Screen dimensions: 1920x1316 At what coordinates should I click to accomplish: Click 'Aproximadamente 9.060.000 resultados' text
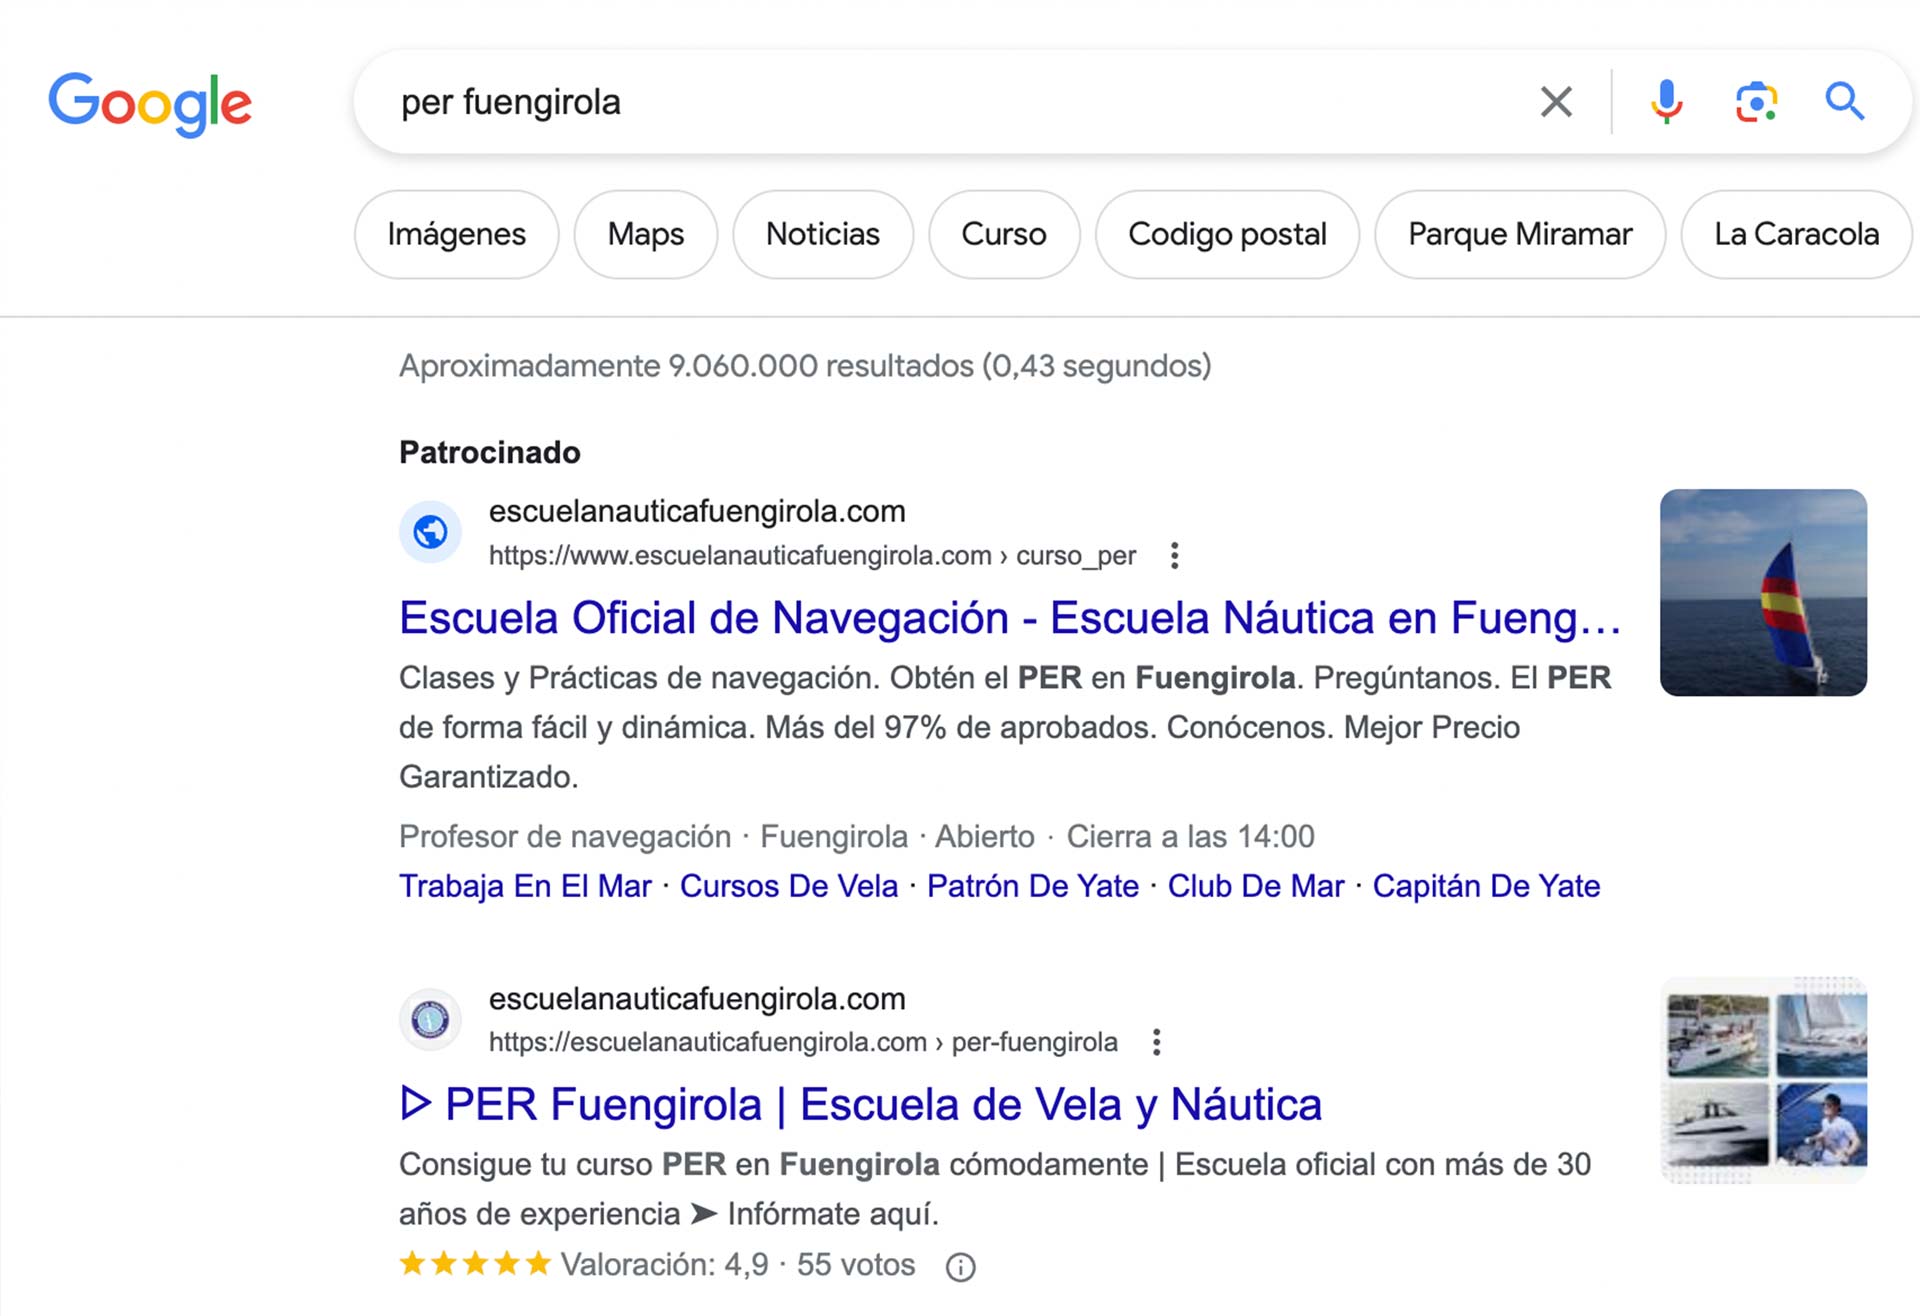pyautogui.click(x=805, y=366)
